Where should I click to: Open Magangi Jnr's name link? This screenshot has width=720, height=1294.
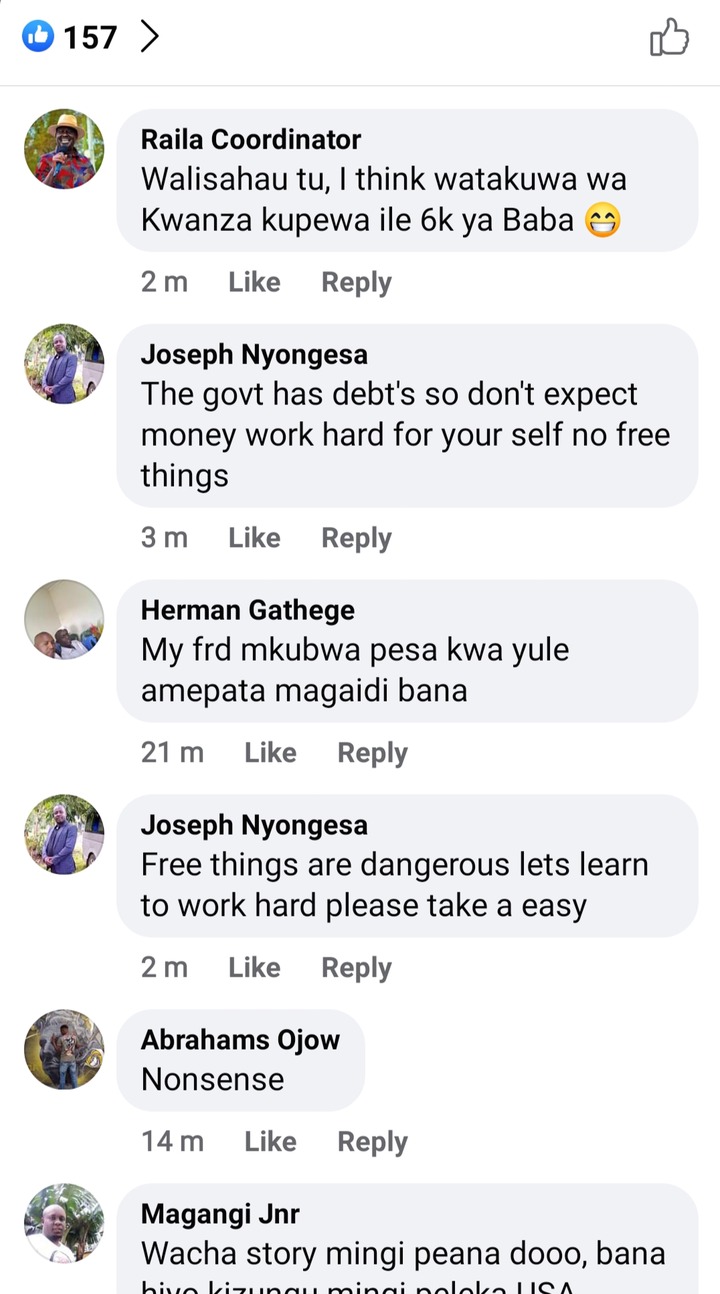(220, 1214)
